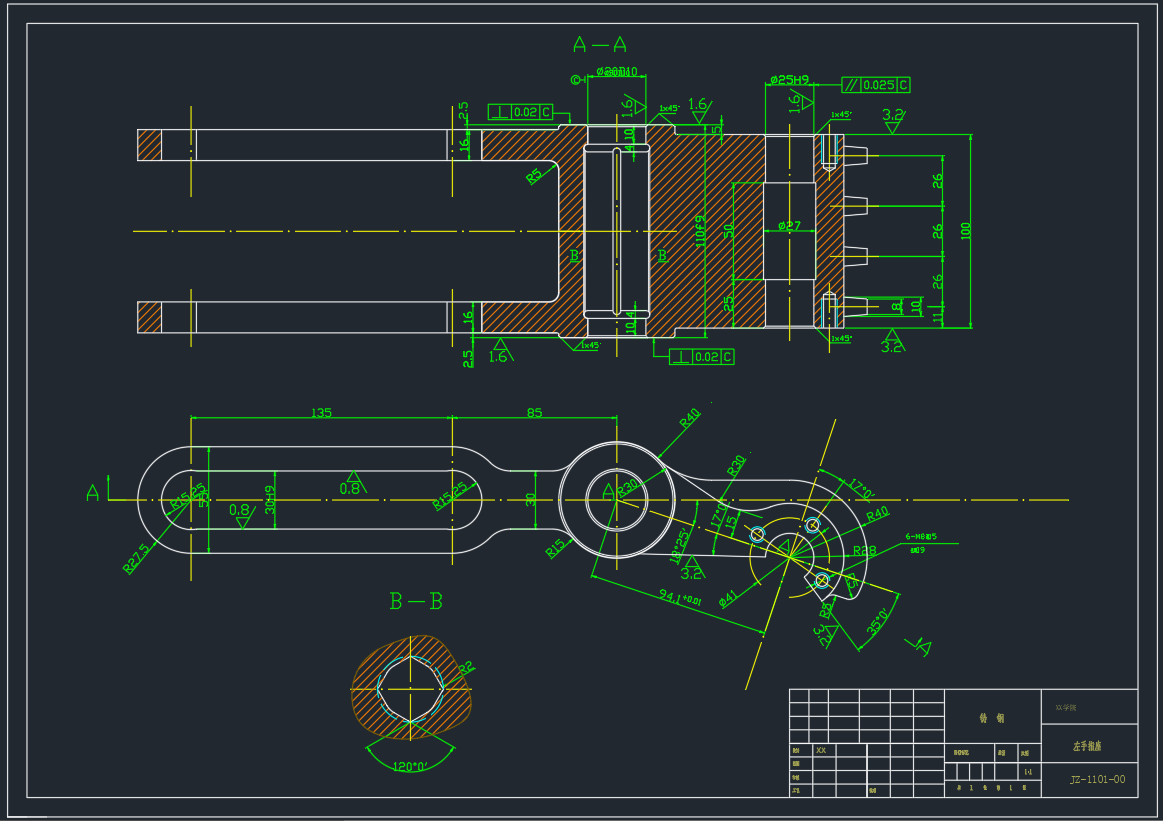Select the lower perpendicularity 0.02 tolerance frame
1163x821 pixels.
click(701, 357)
